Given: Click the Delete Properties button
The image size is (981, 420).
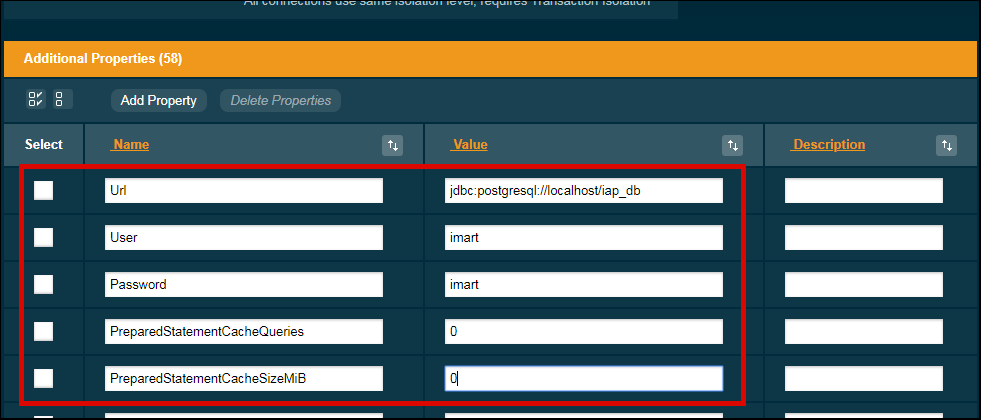Looking at the screenshot, I should tap(280, 101).
